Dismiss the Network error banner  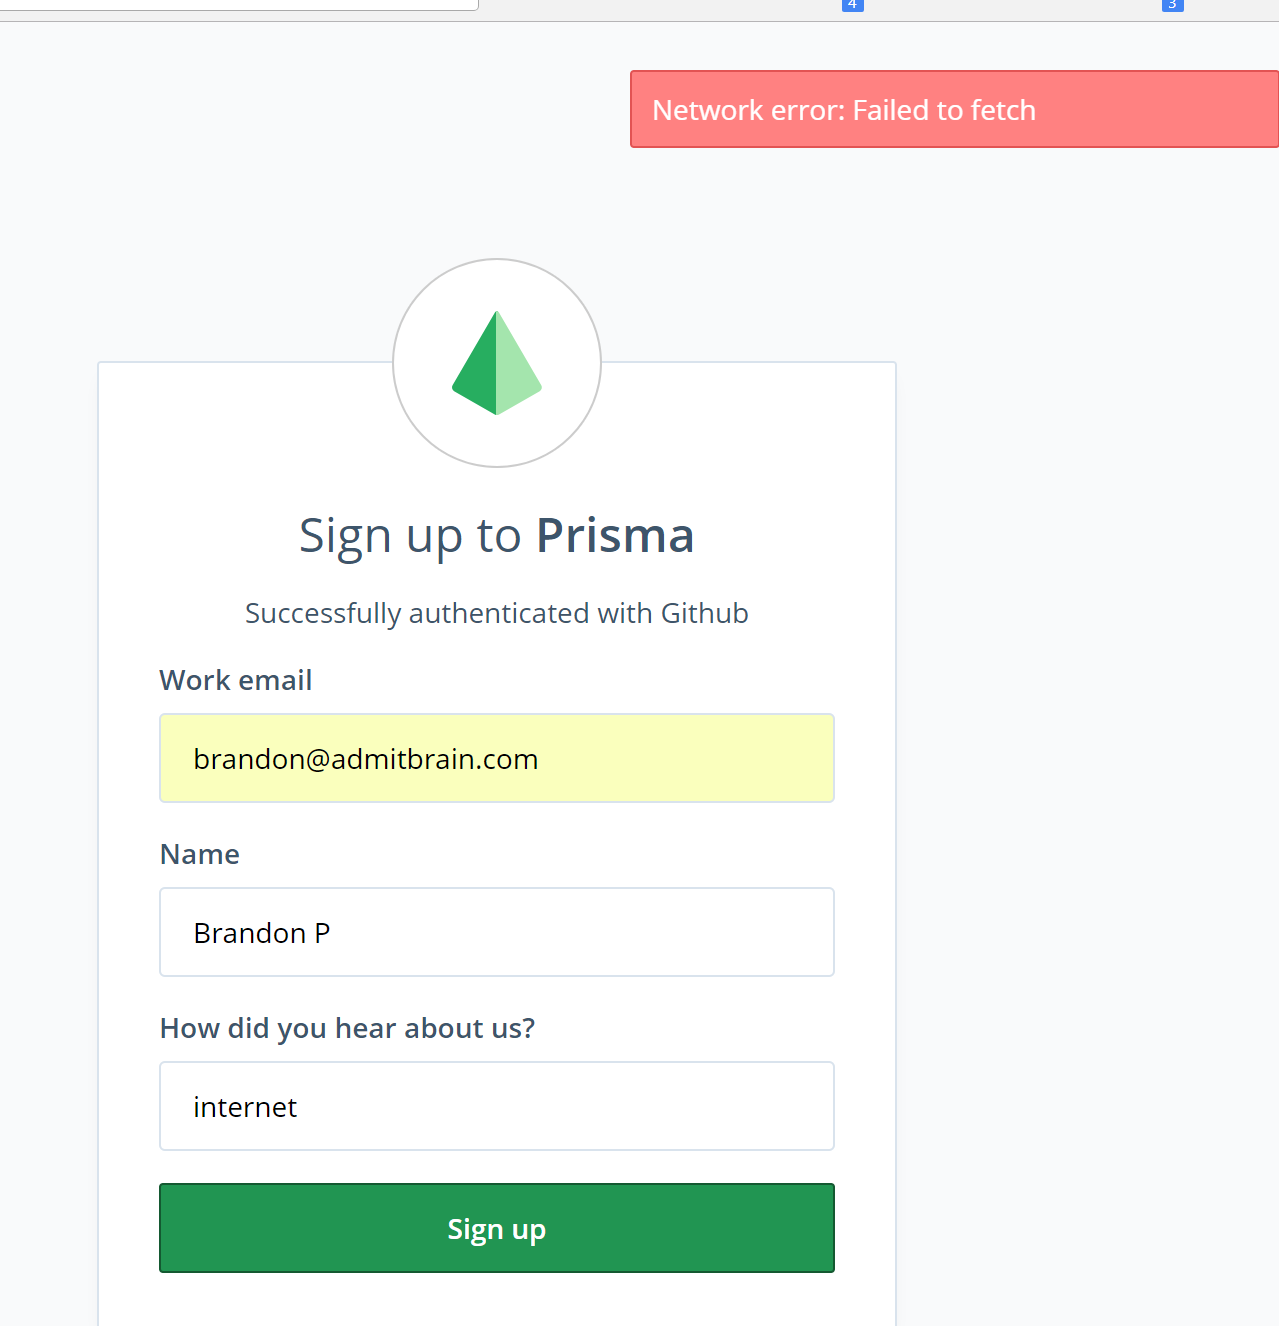click(x=954, y=109)
